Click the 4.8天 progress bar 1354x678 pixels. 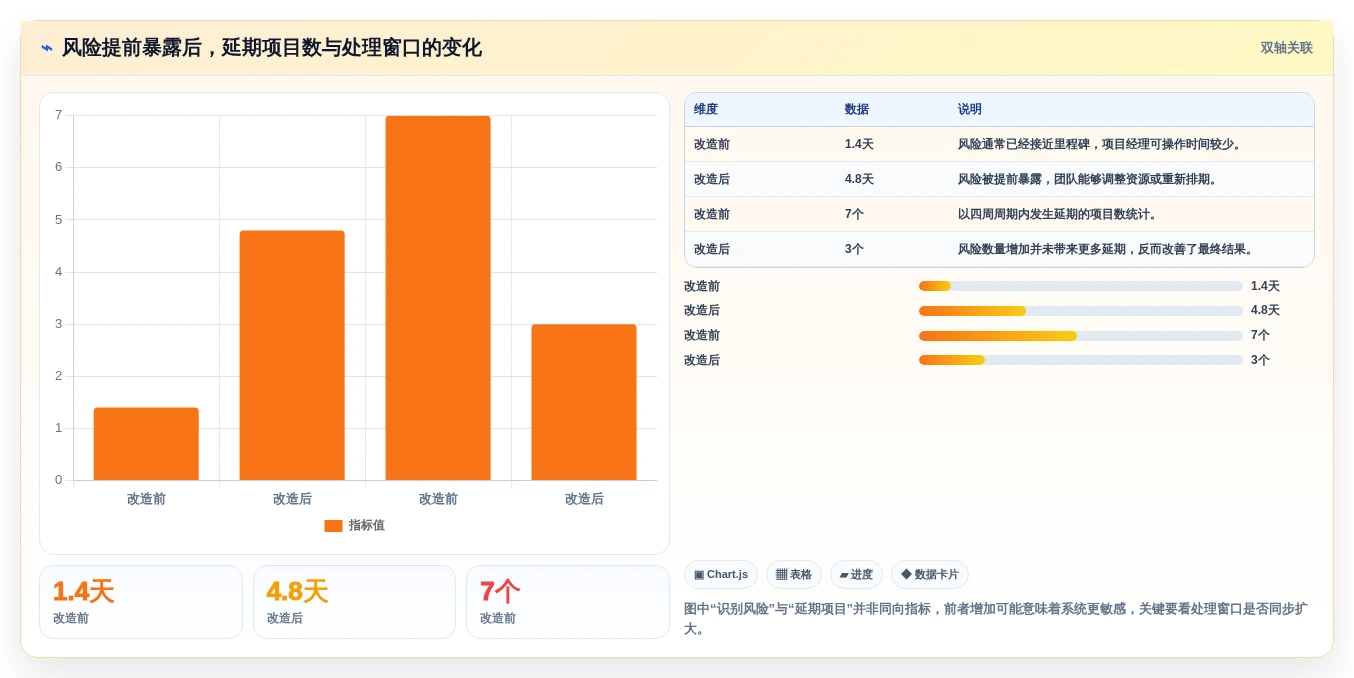[1080, 311]
